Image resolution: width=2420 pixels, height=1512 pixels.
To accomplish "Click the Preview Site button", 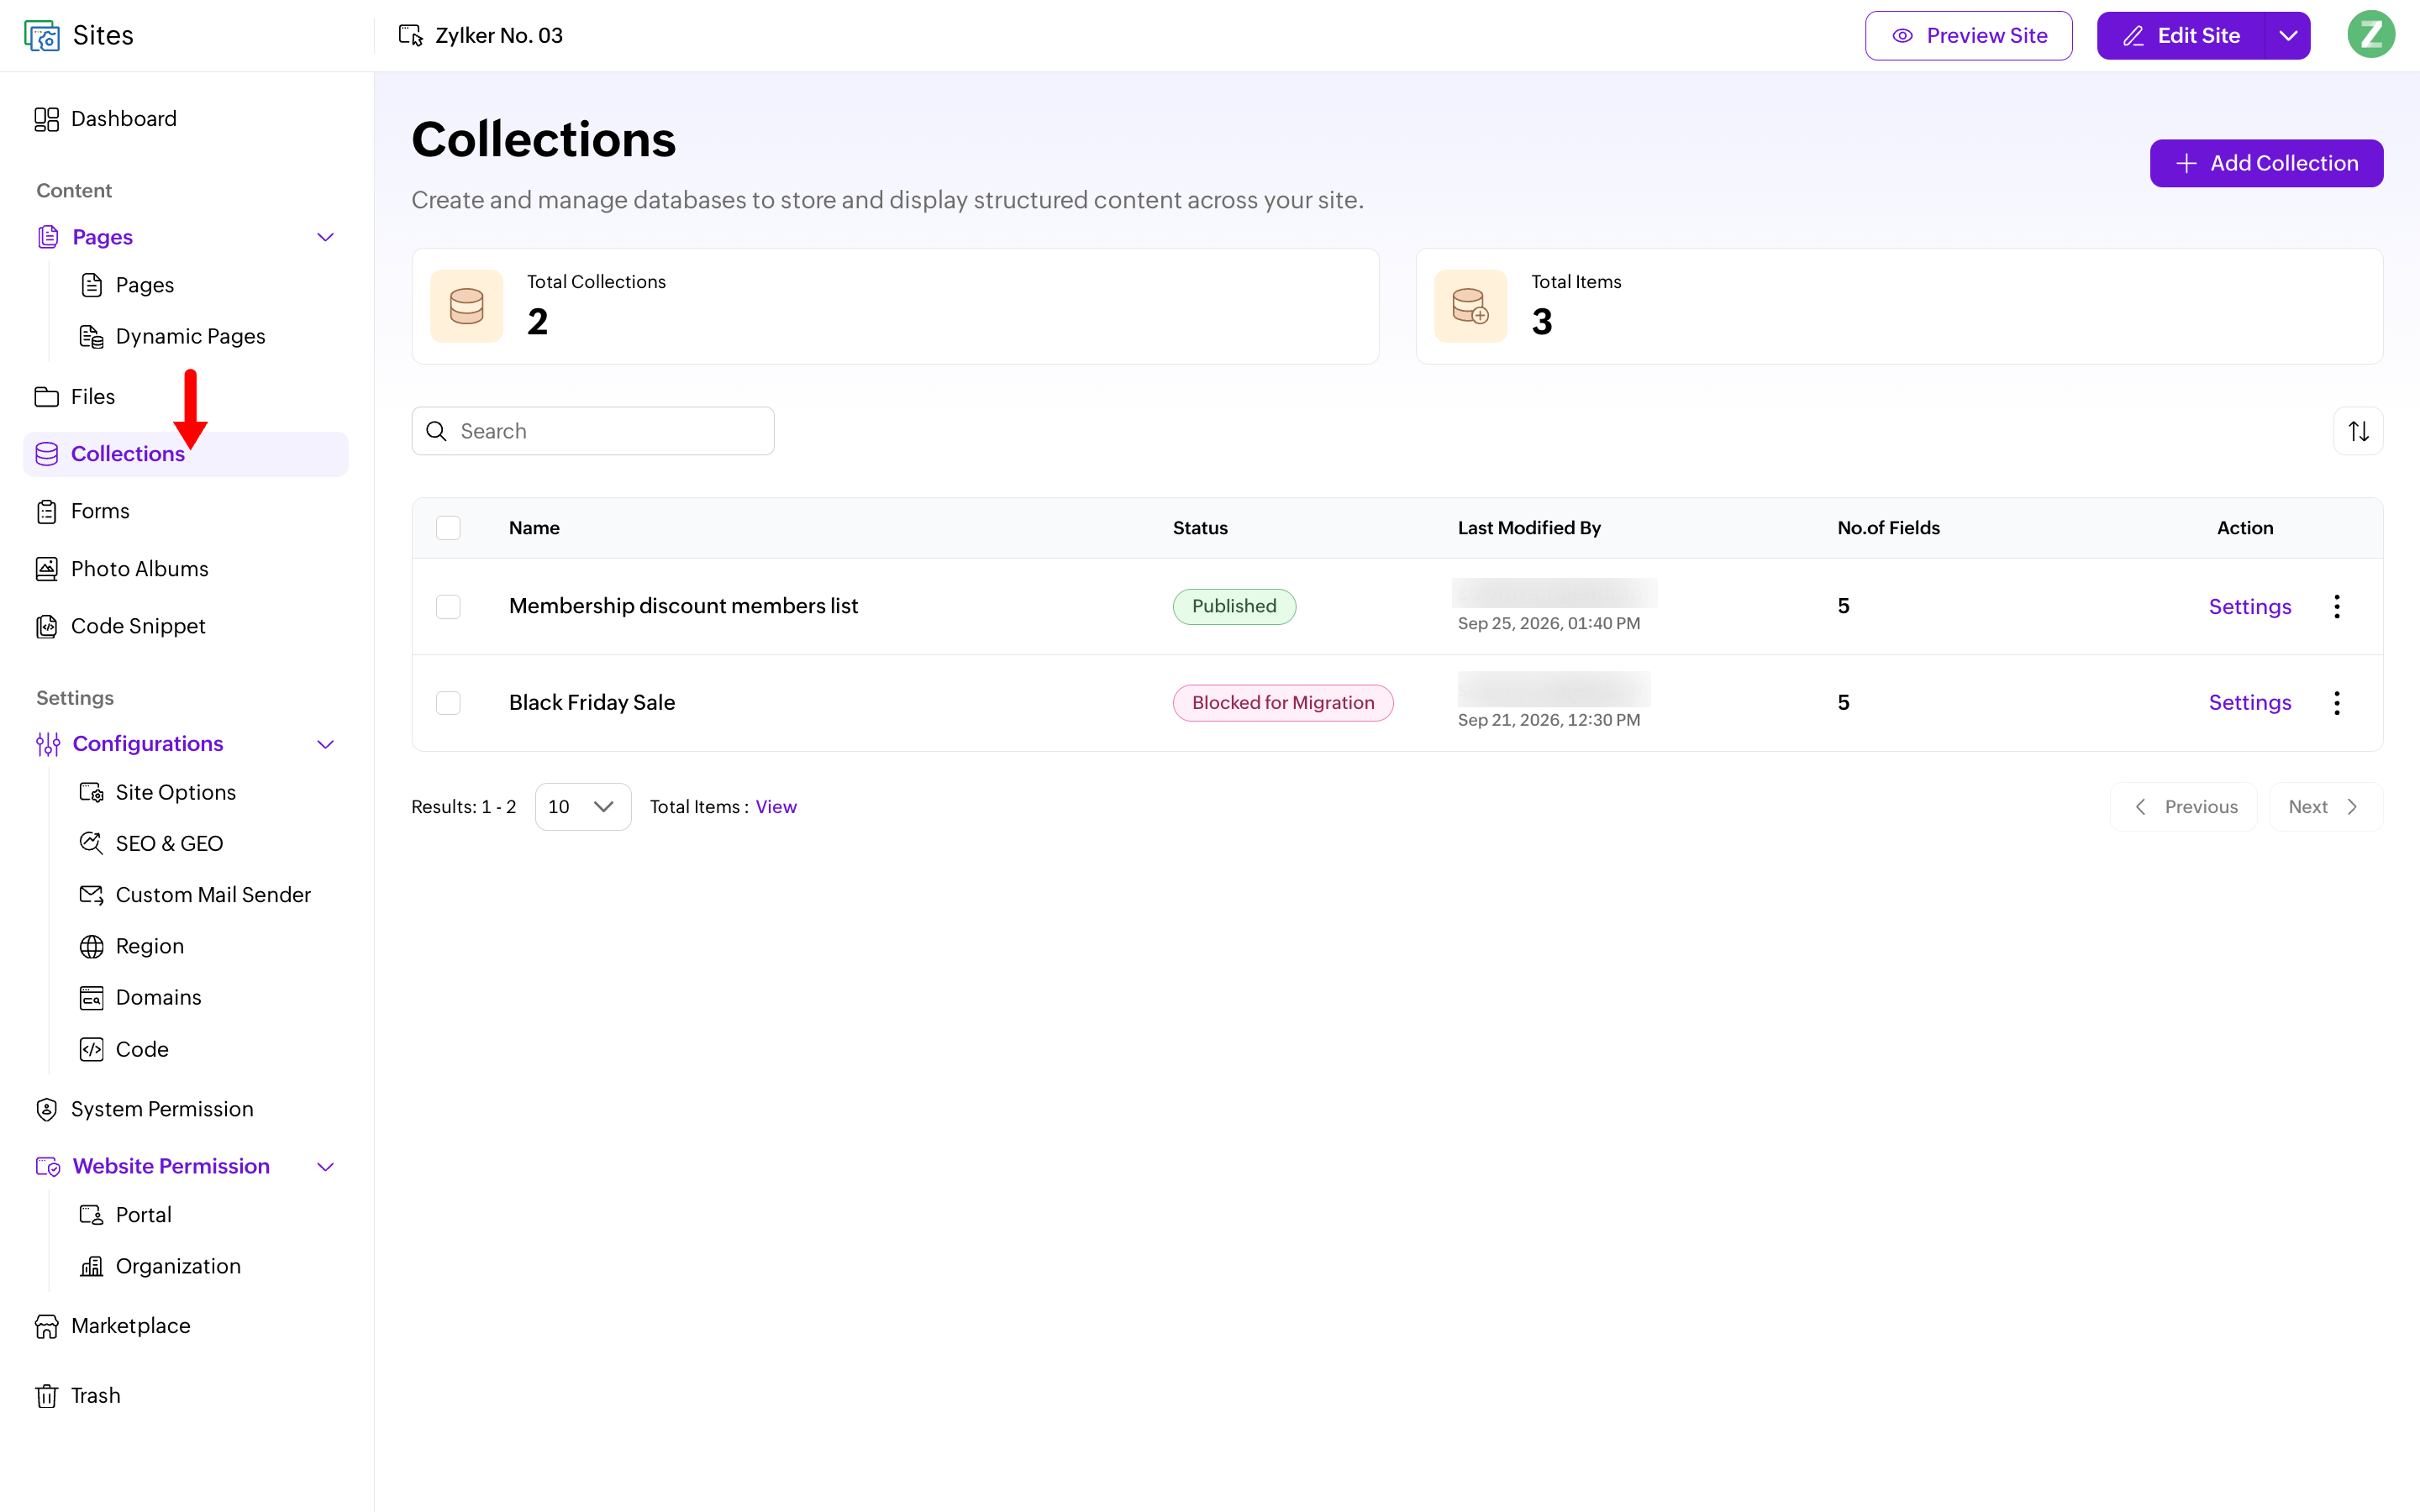I will pos(1968,36).
